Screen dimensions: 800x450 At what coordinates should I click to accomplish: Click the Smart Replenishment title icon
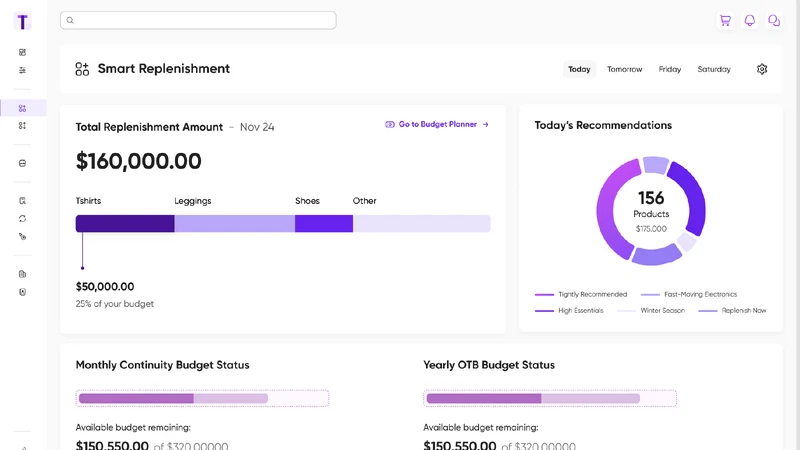(82, 69)
